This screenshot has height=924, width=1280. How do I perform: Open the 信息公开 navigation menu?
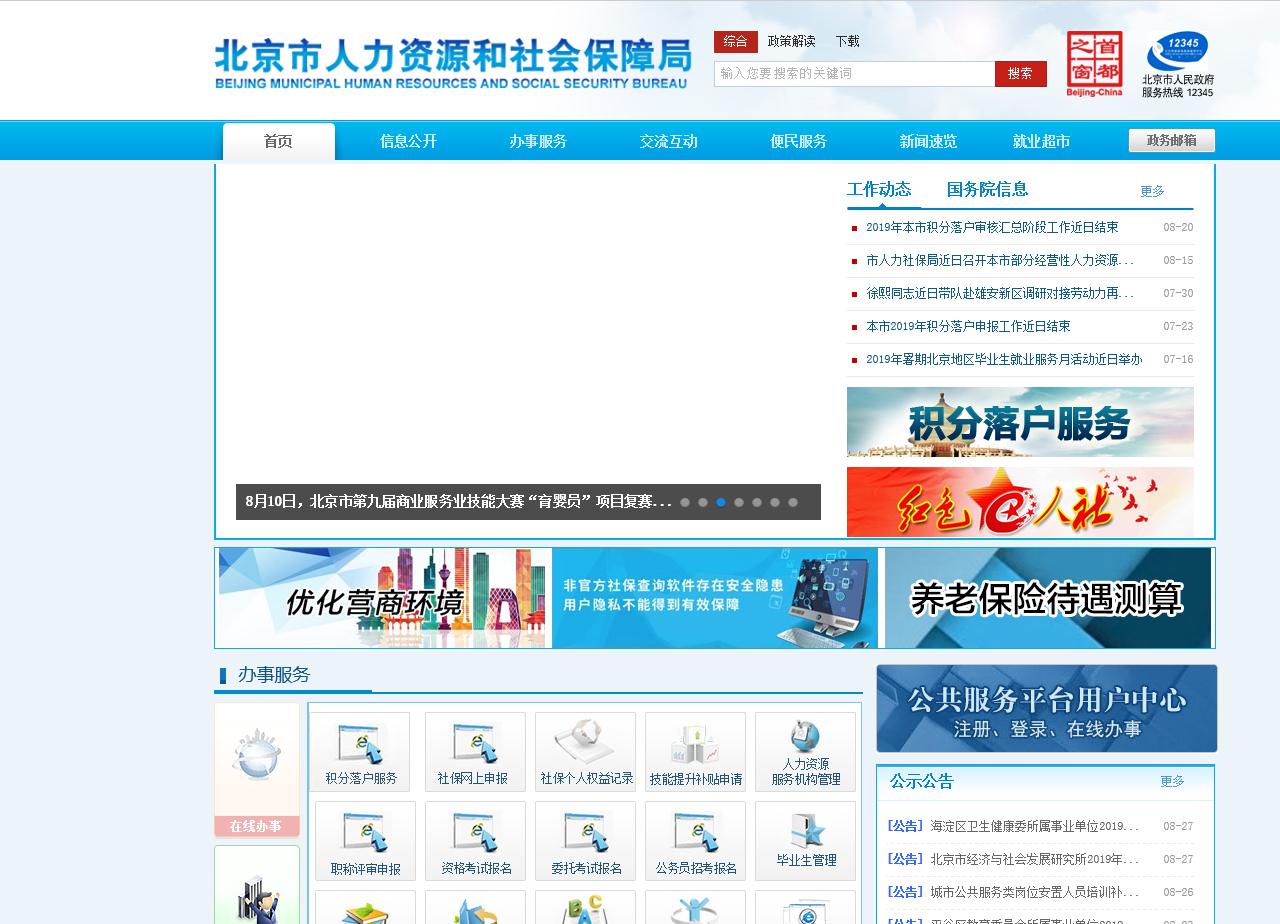click(x=407, y=141)
